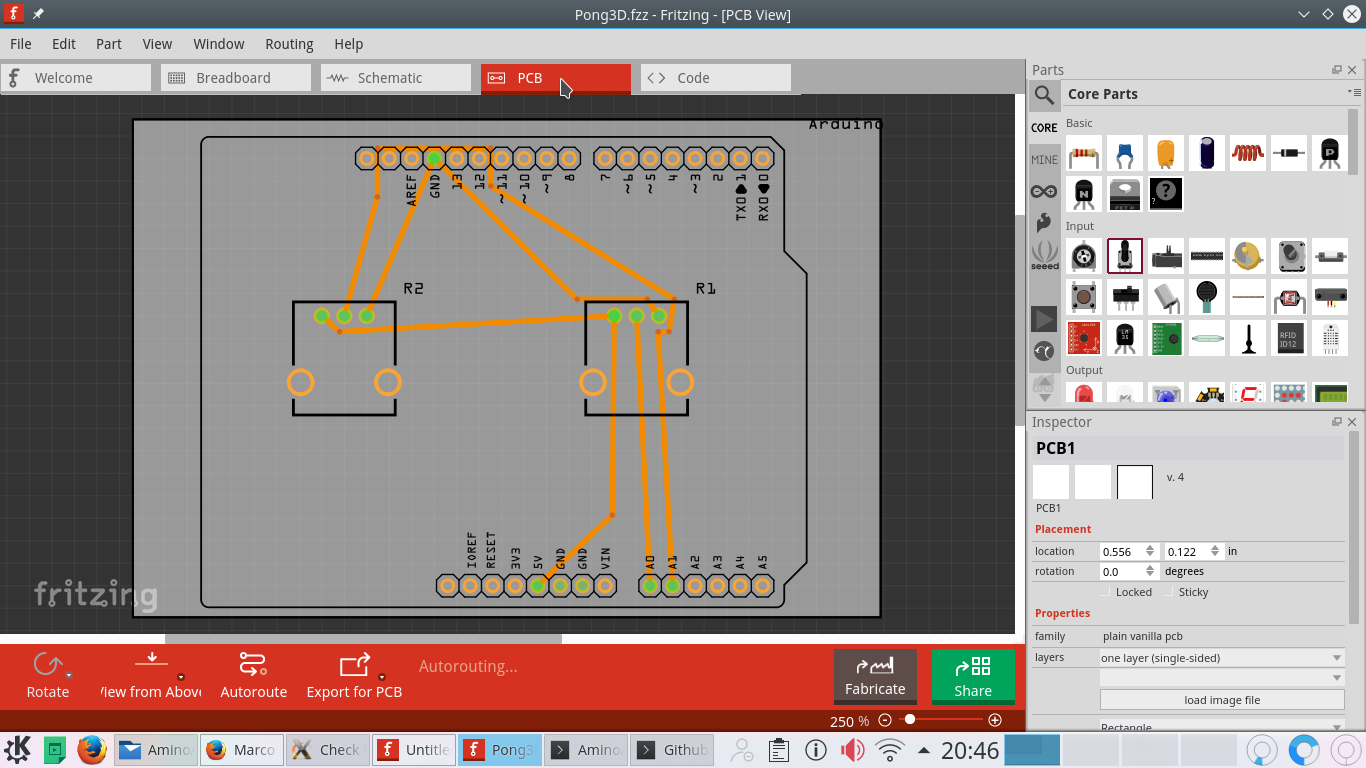Screen dimensions: 1366x768
Task: Open Firefox in the taskbar
Action: [92, 749]
